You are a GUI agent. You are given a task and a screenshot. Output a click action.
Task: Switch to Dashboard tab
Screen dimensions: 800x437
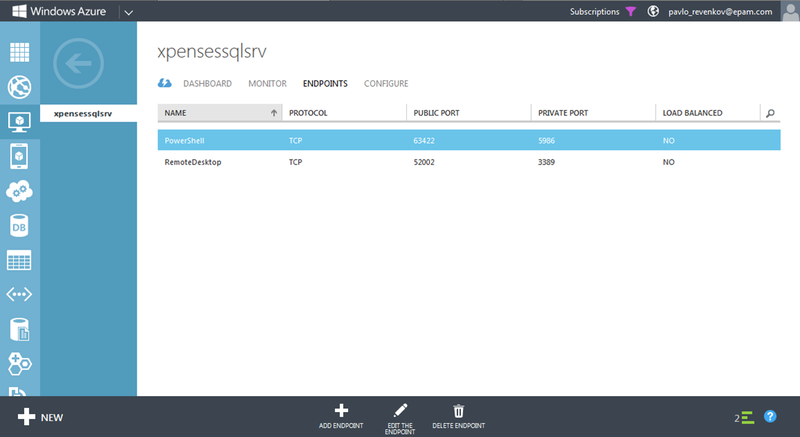(207, 84)
